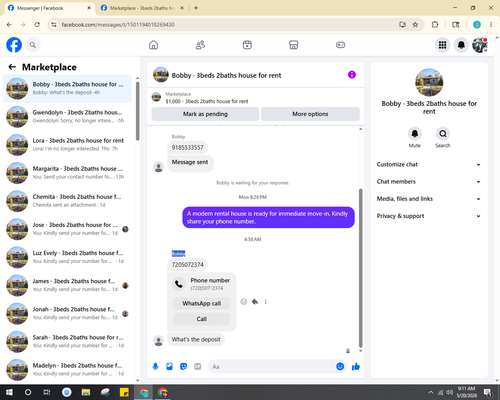The width and height of the screenshot is (500, 400).
Task: Switch to the Messenger | Facebook tab
Action: pos(49,8)
